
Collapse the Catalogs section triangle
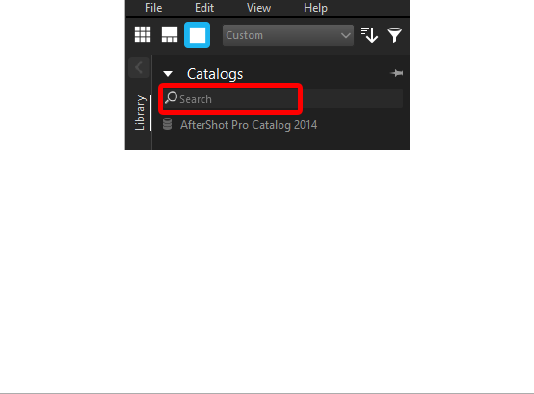point(168,74)
